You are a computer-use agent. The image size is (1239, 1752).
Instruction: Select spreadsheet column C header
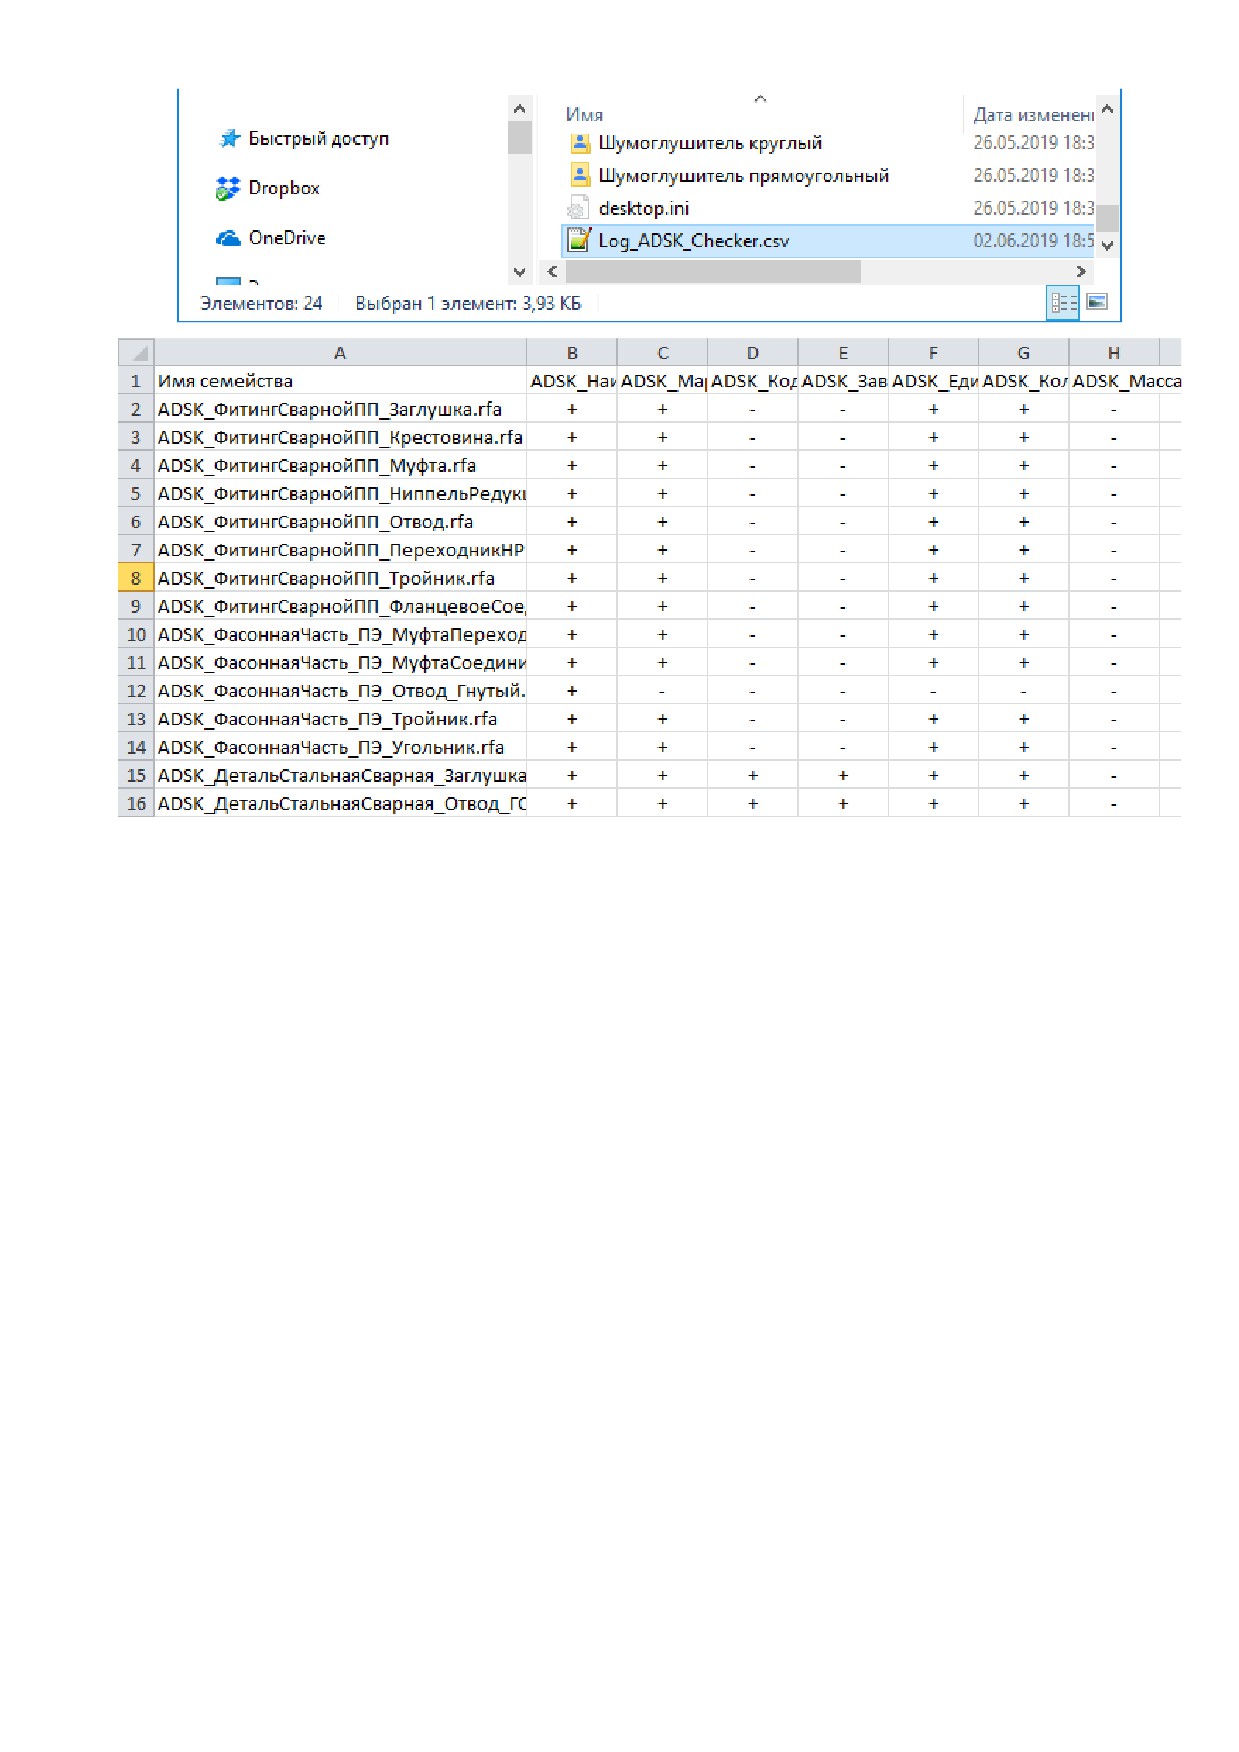[662, 352]
